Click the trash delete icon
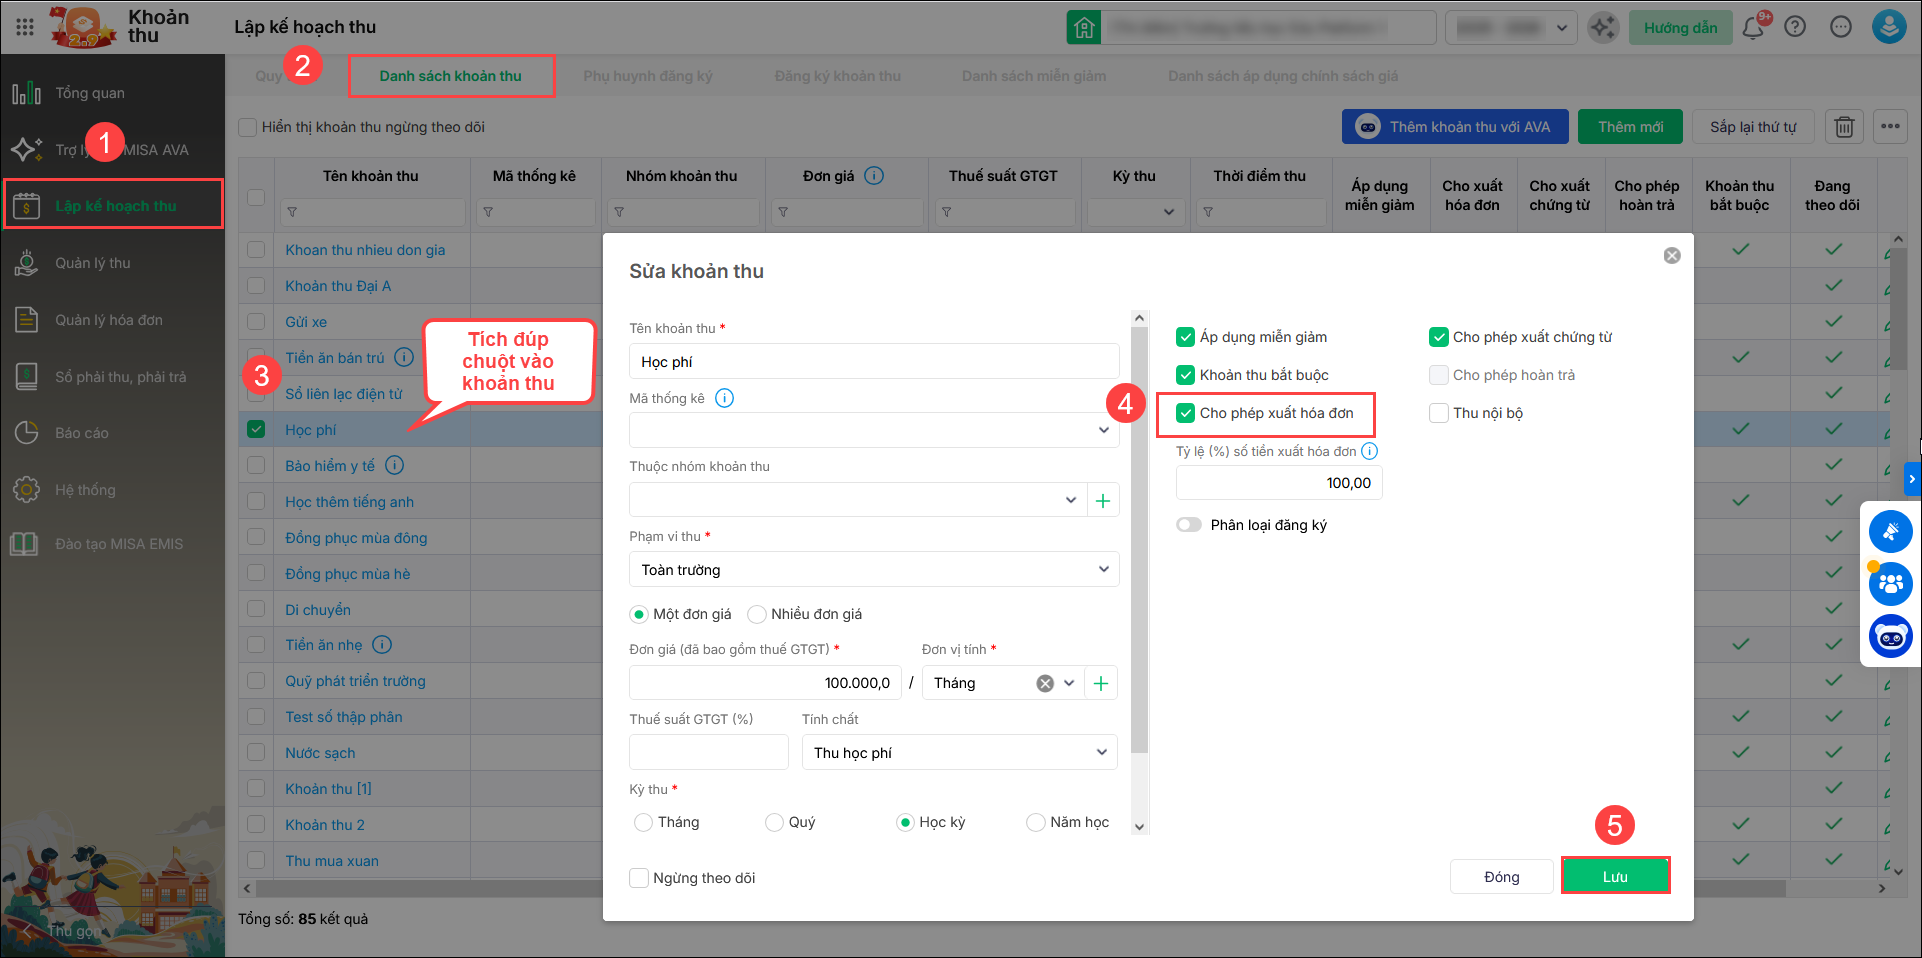The width and height of the screenshot is (1922, 958). (1844, 127)
